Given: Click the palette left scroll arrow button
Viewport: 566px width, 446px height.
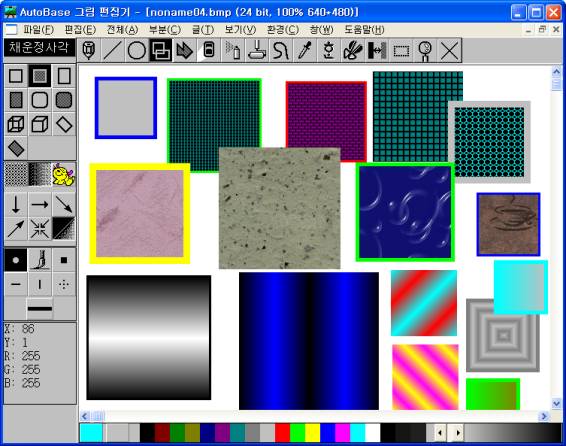Looking at the screenshot, I should (440, 432).
